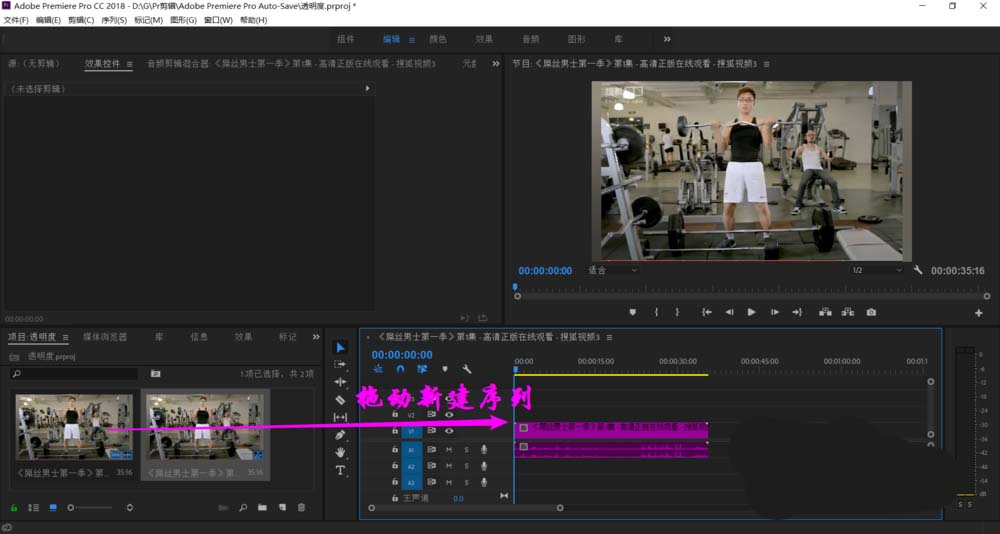The width and height of the screenshot is (1000, 534).
Task: Select the Pen tool
Action: pos(340,435)
